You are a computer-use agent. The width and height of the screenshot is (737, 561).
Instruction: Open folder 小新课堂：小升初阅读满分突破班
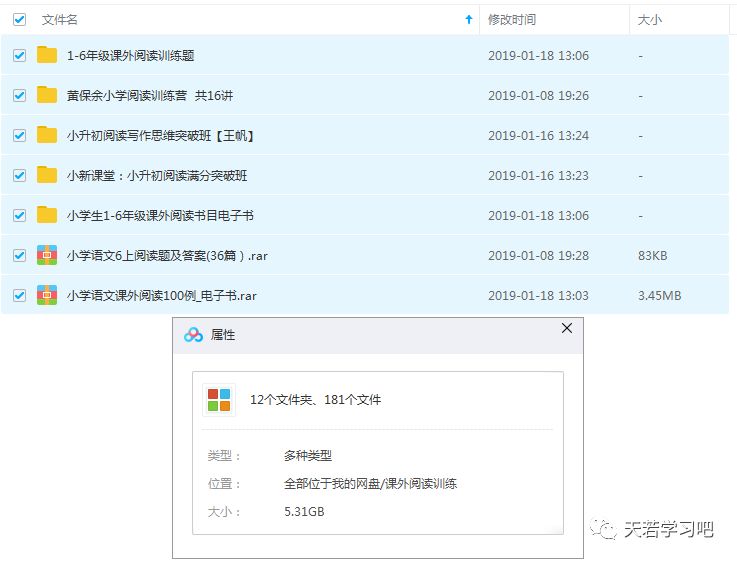pyautogui.click(x=157, y=175)
